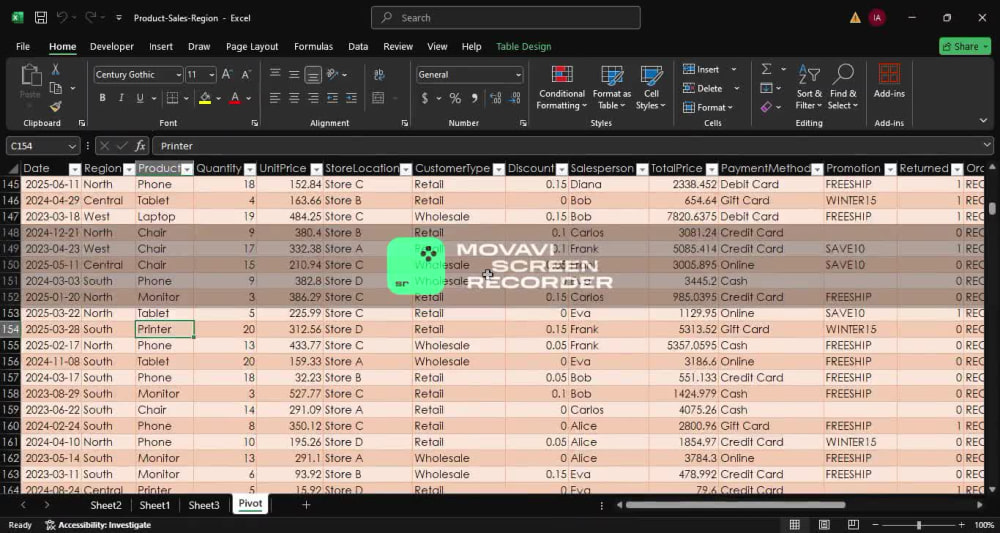Image resolution: width=1000 pixels, height=533 pixels.
Task: Click the Borders icon
Action: click(172, 98)
